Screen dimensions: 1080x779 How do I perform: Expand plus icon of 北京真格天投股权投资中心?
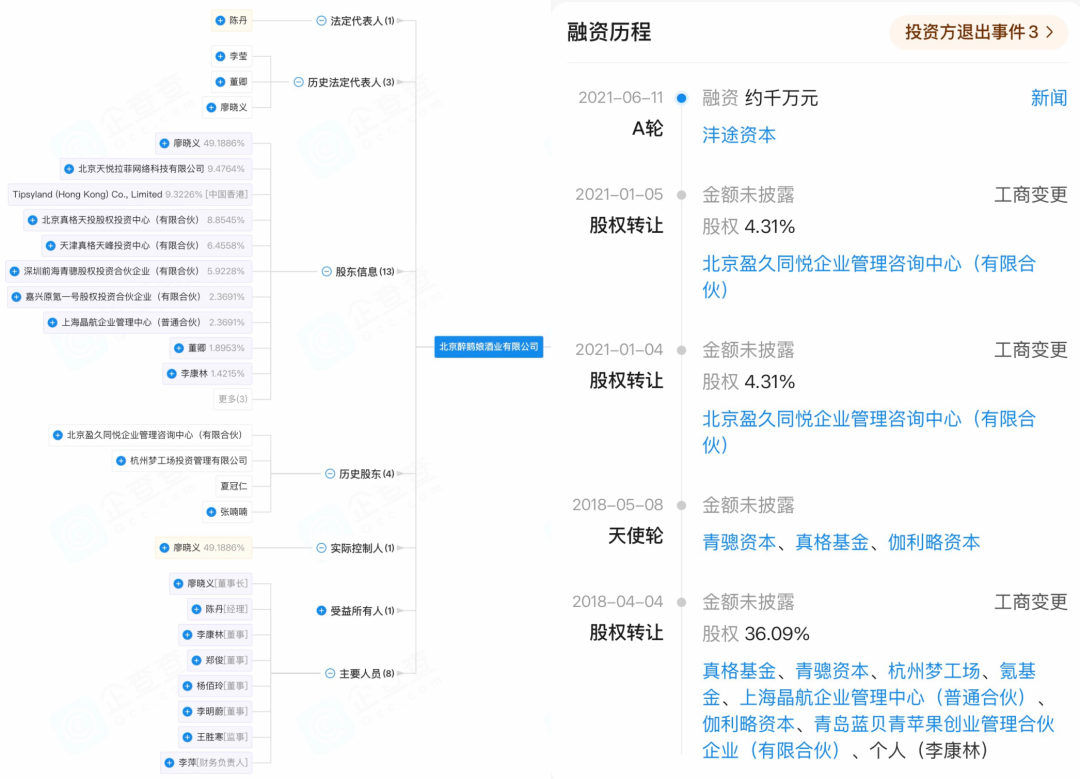click(x=32, y=220)
